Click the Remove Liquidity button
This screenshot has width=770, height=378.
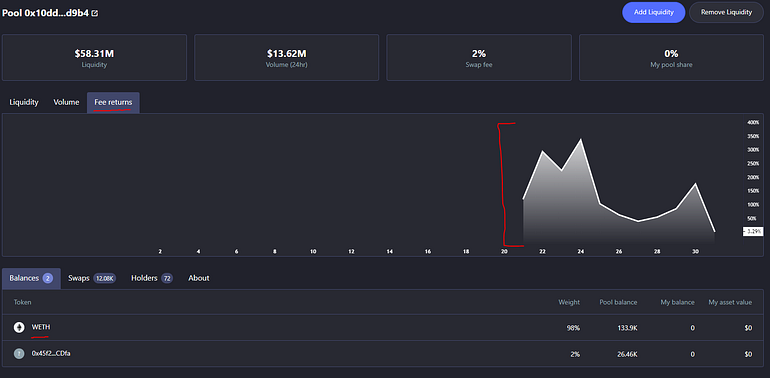point(726,12)
